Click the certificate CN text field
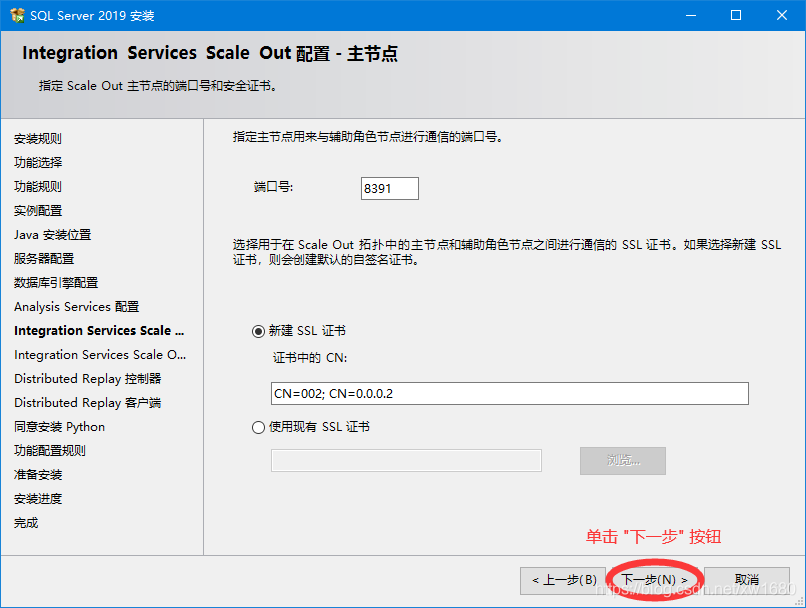Image resolution: width=806 pixels, height=608 pixels. coord(509,394)
